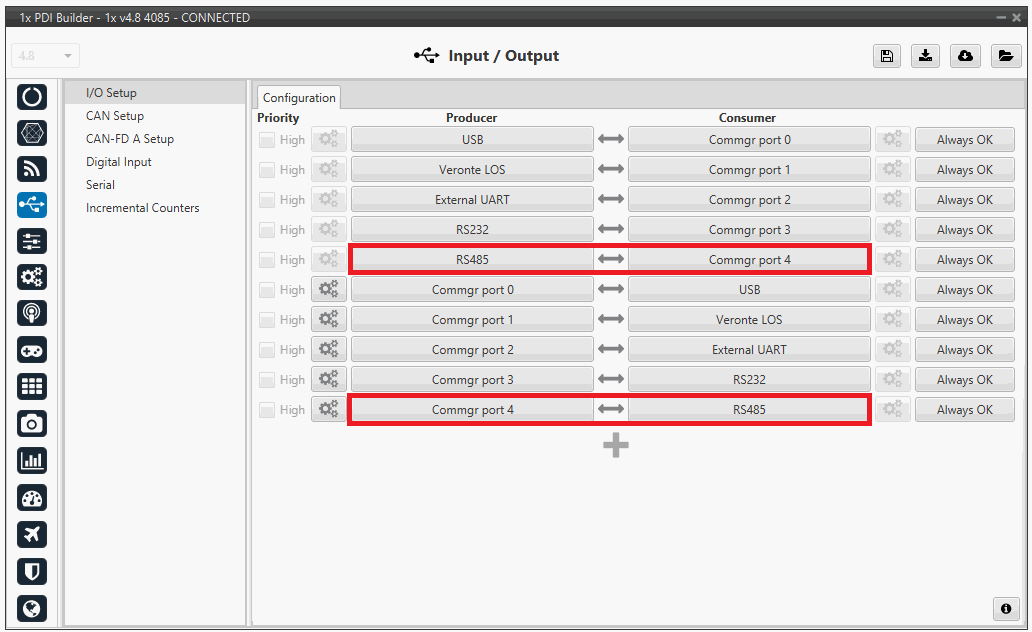Open the gears sidebar section

coord(32,277)
